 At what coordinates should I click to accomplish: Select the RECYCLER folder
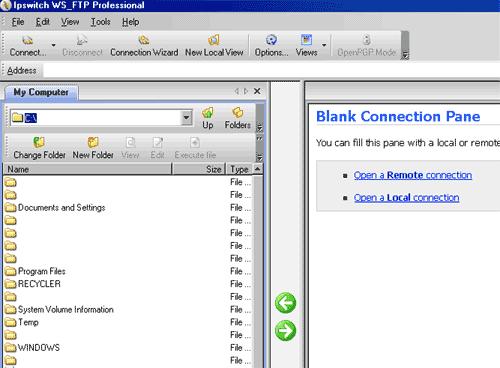point(39,284)
